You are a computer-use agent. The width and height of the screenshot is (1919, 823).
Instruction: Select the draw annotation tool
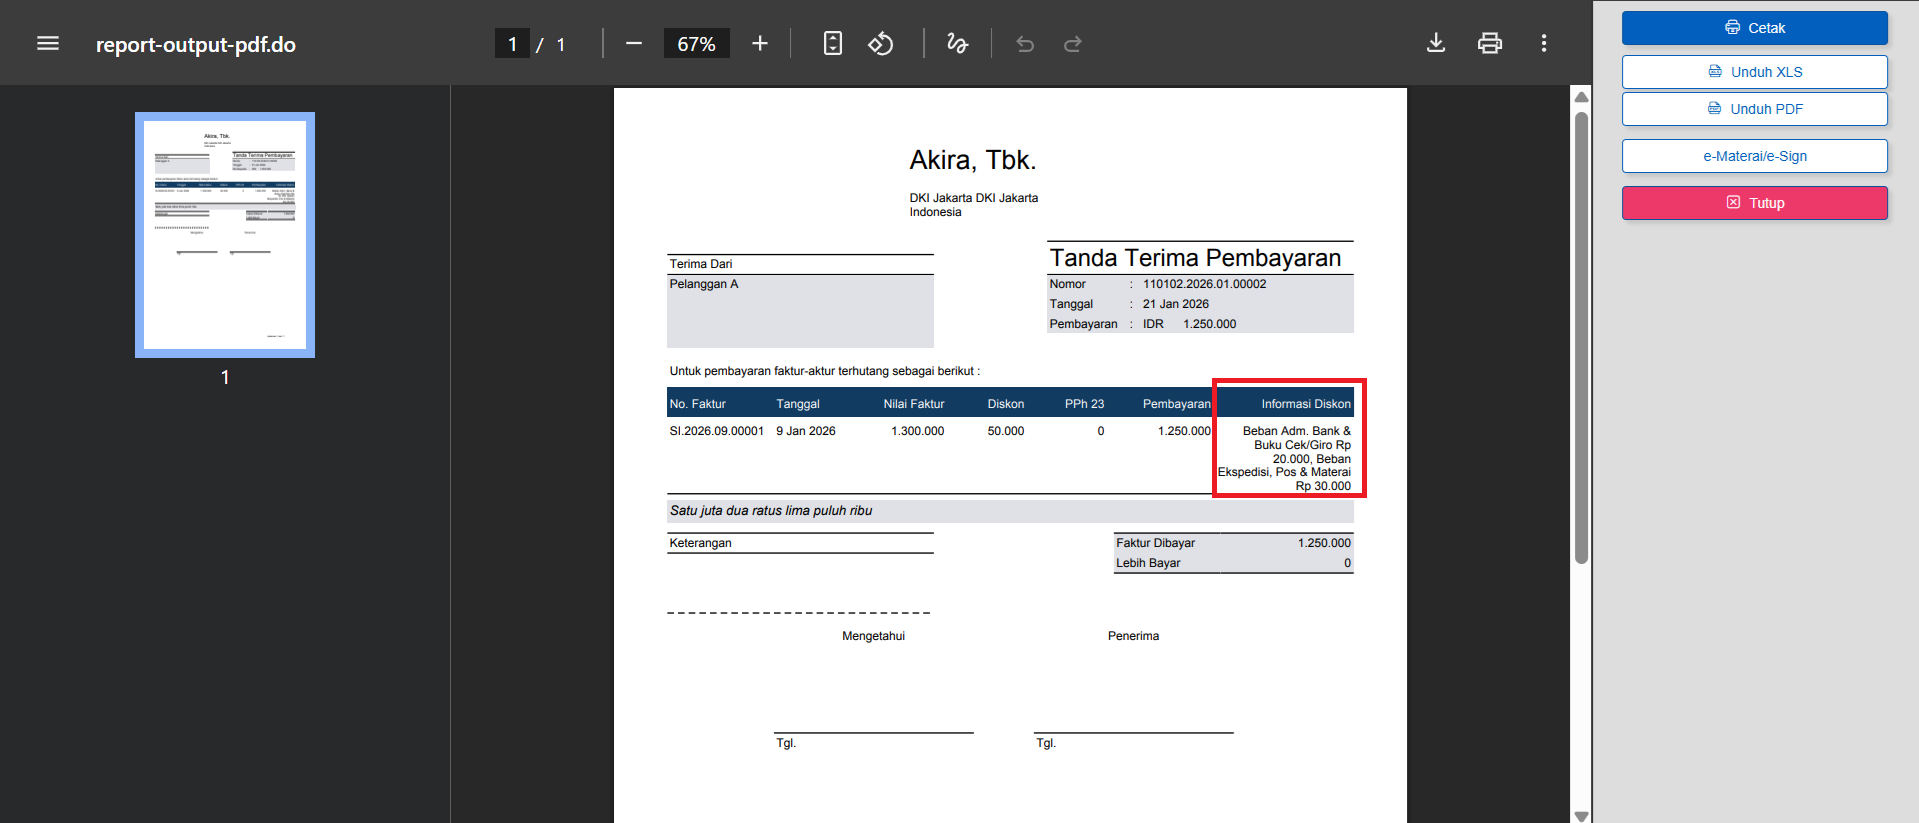pyautogui.click(x=957, y=44)
